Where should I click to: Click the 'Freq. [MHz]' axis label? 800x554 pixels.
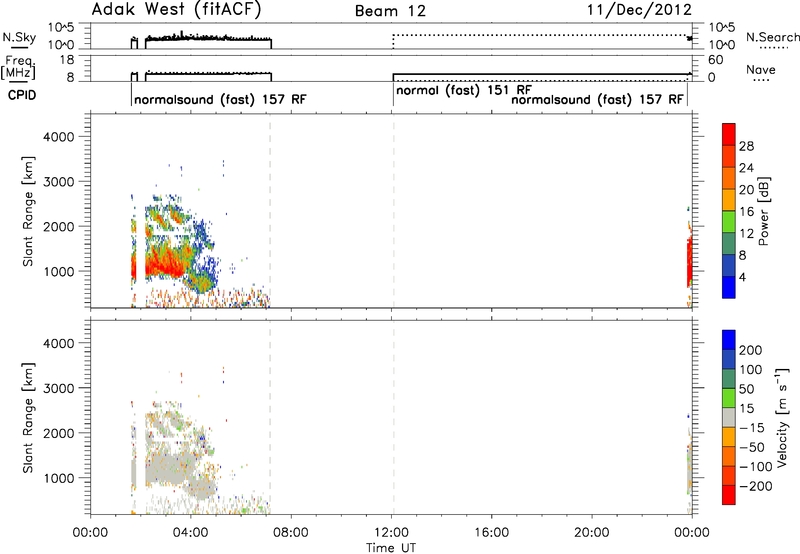point(18,67)
